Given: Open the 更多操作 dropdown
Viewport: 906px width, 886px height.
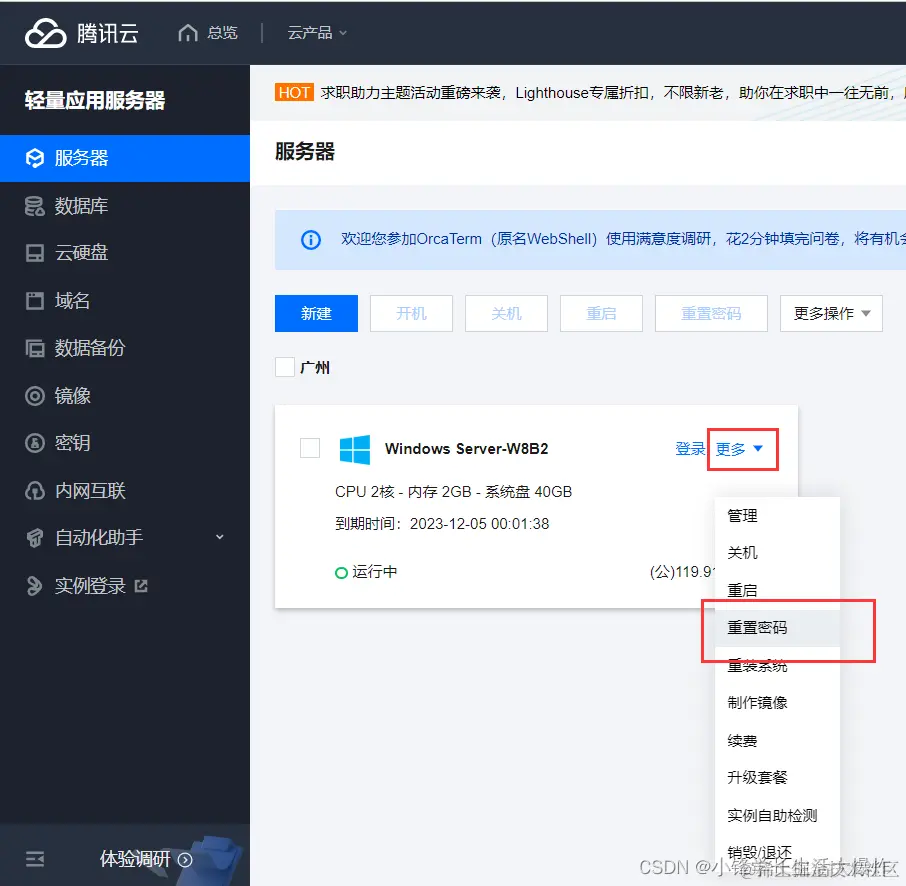Looking at the screenshot, I should [x=831, y=313].
